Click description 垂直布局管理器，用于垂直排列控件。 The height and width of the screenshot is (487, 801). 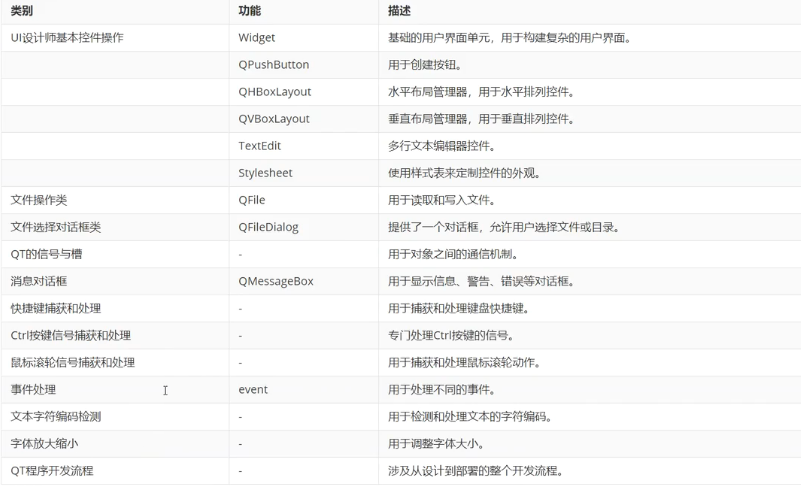[481, 119]
